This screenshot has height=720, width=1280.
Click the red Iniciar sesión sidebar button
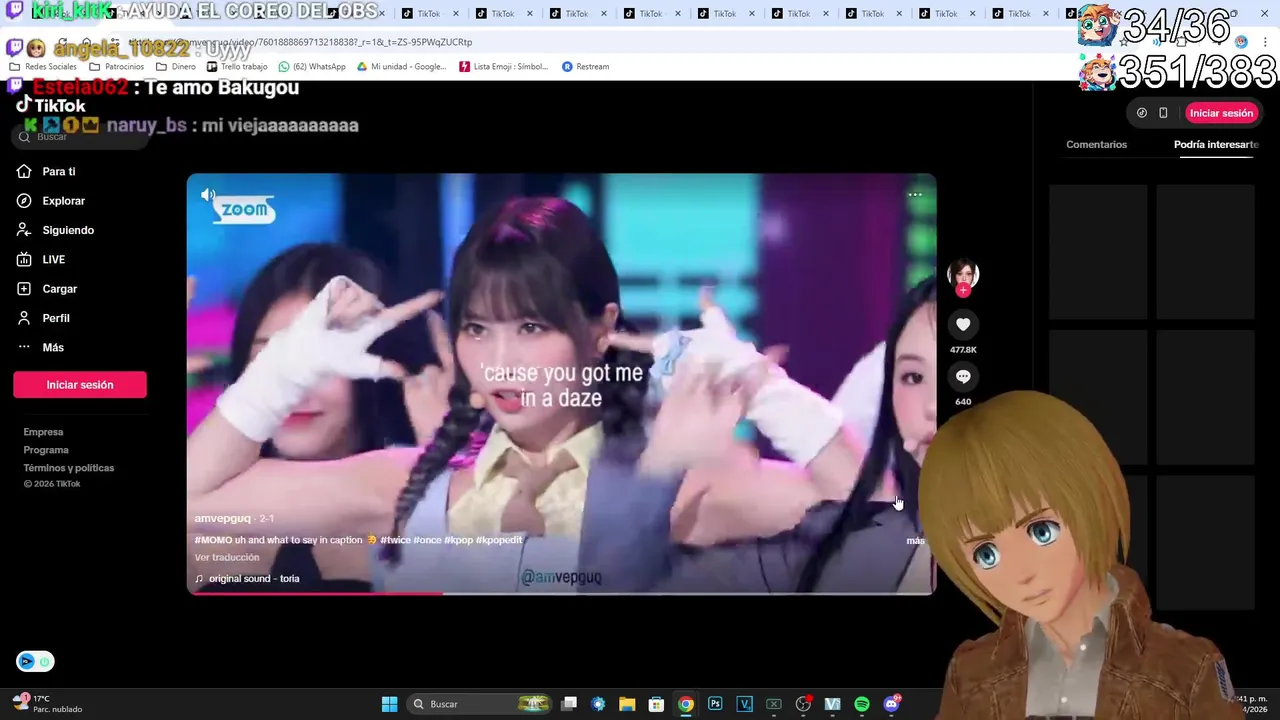(x=80, y=385)
